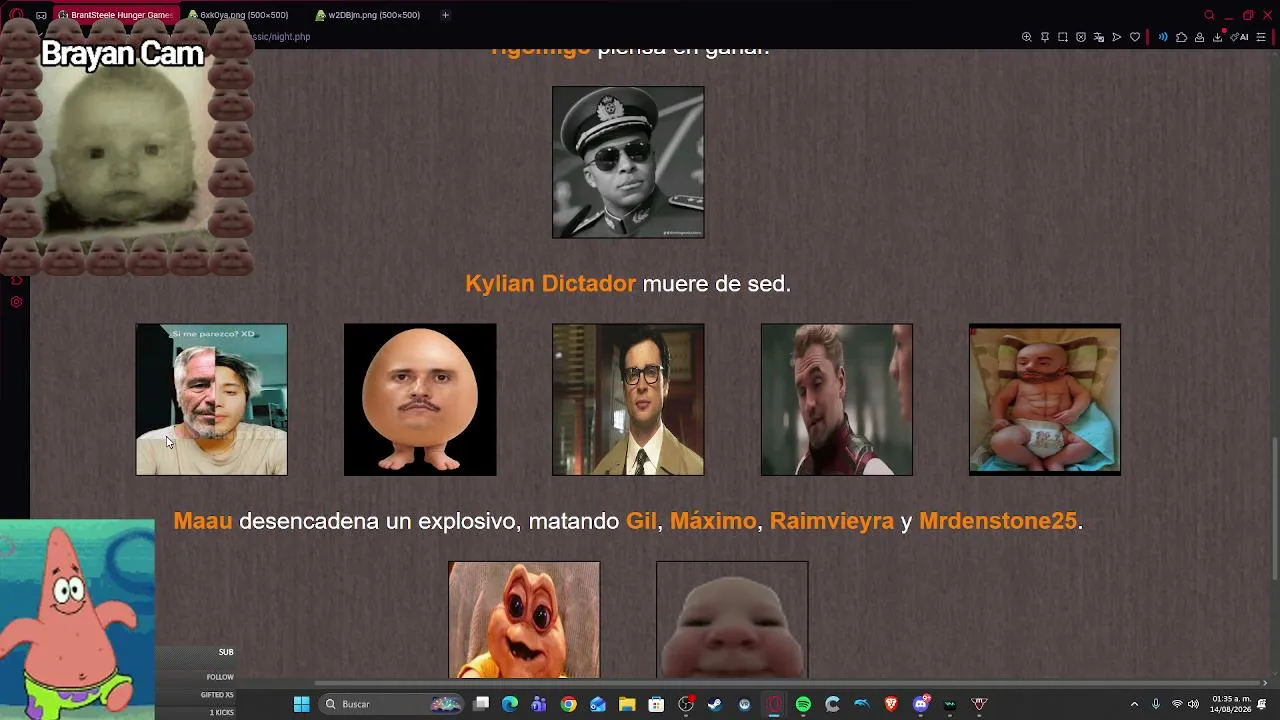Open Discord from the taskbar

pos(921,704)
